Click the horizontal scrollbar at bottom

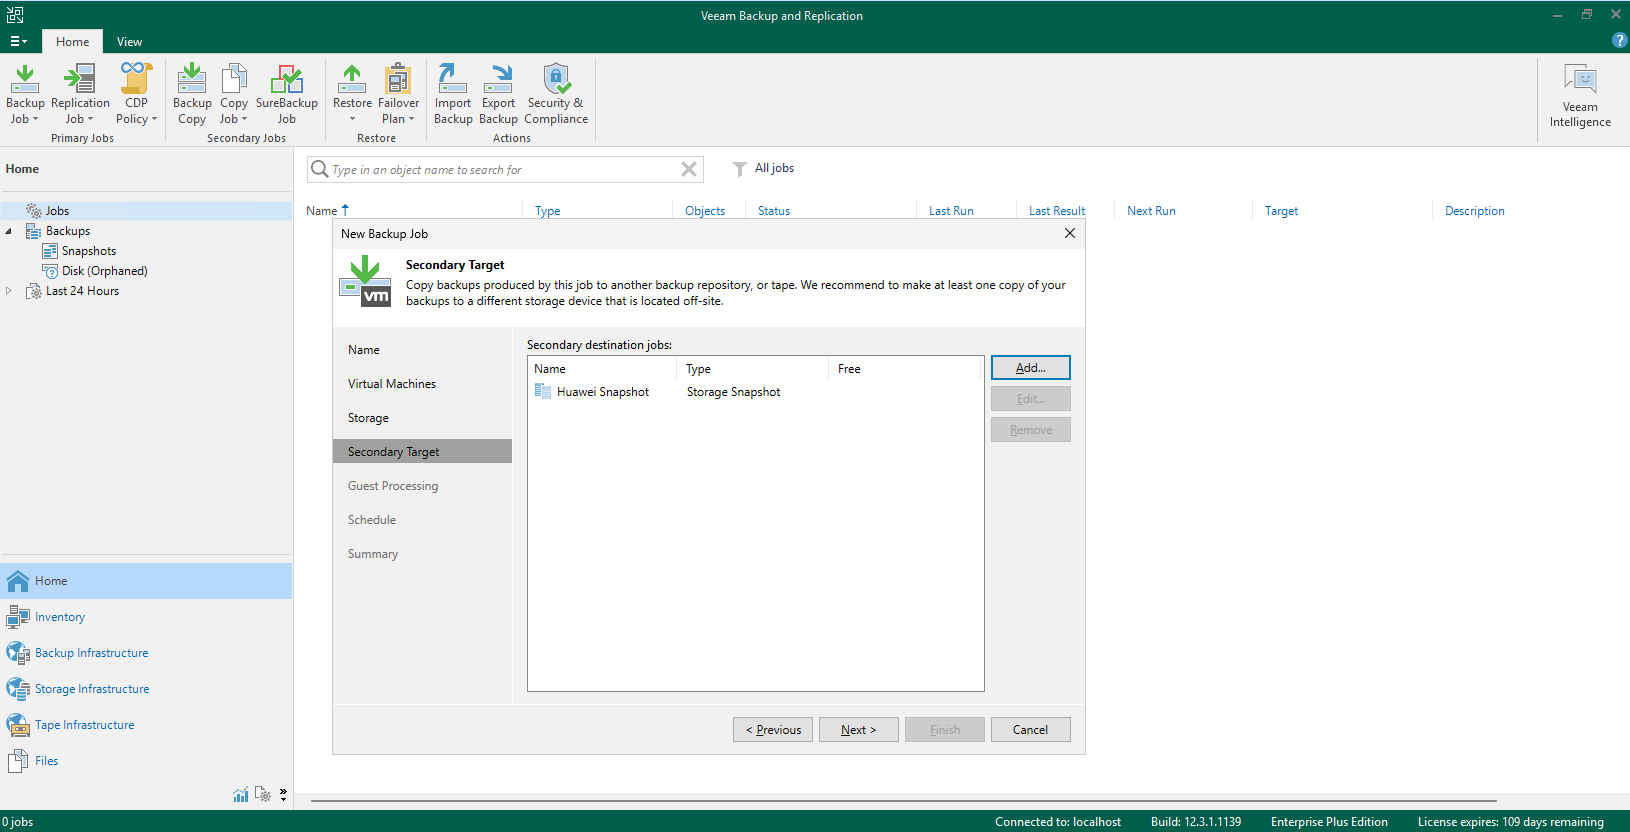[903, 801]
